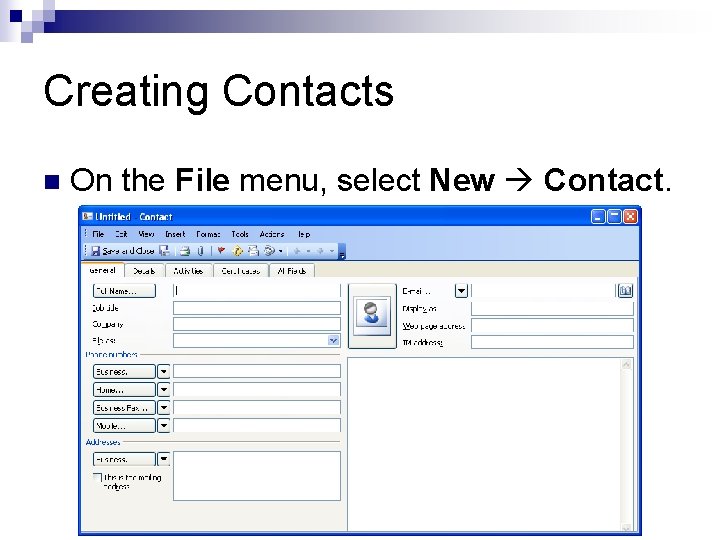Click the Mobile... phone button
The height and width of the screenshot is (540, 720).
click(124, 426)
